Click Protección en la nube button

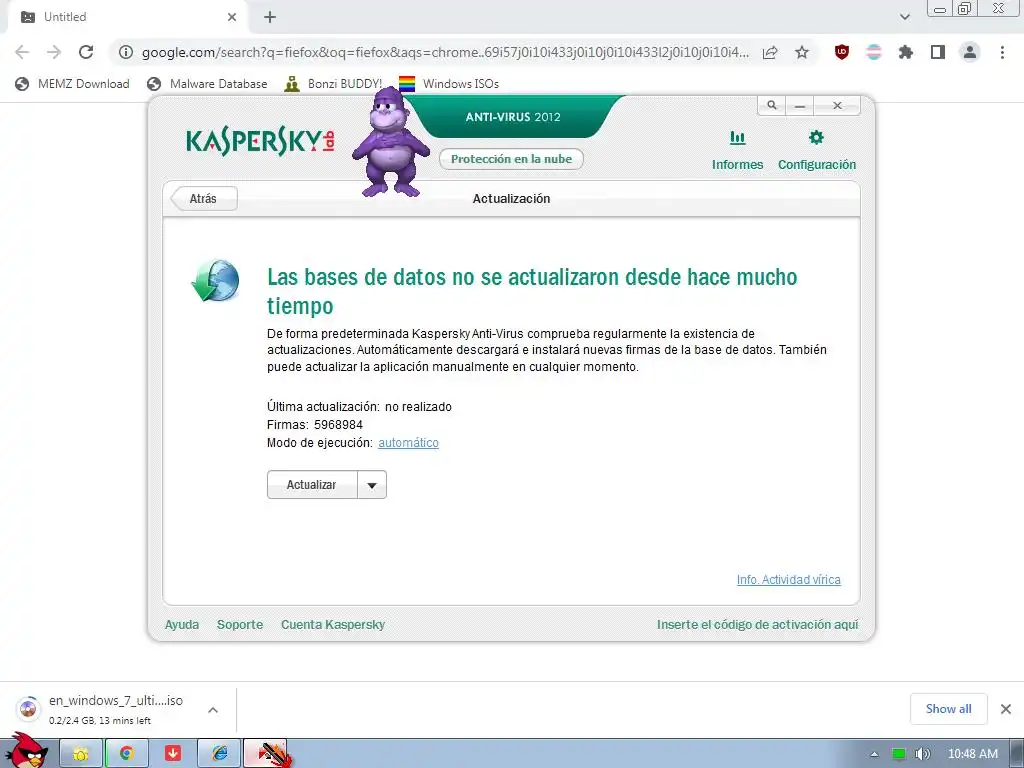511,159
